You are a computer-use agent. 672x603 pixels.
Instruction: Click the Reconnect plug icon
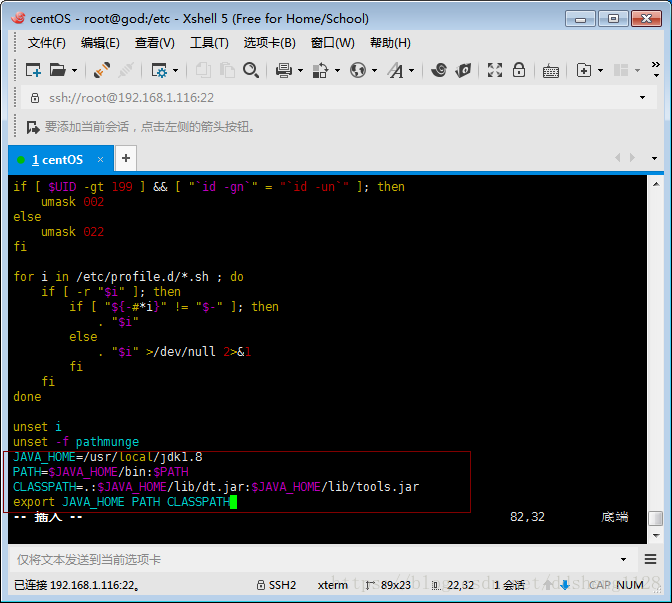tap(102, 70)
